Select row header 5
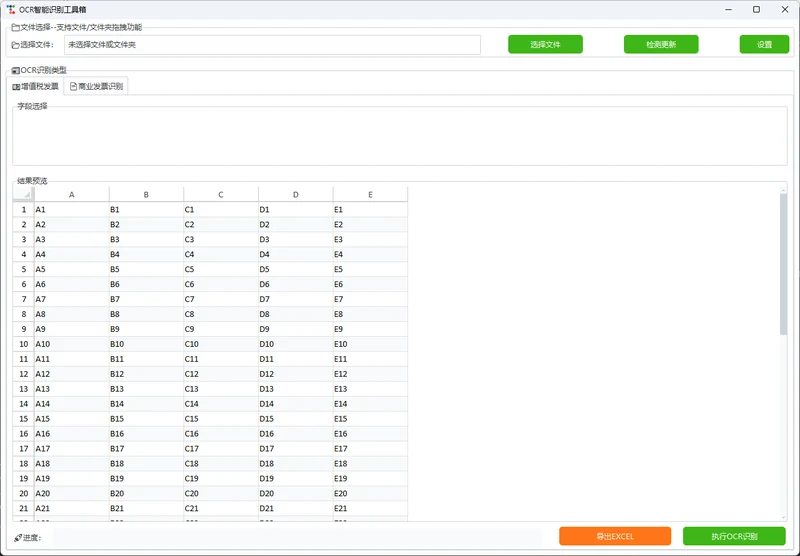The height and width of the screenshot is (556, 800). pyautogui.click(x=23, y=269)
